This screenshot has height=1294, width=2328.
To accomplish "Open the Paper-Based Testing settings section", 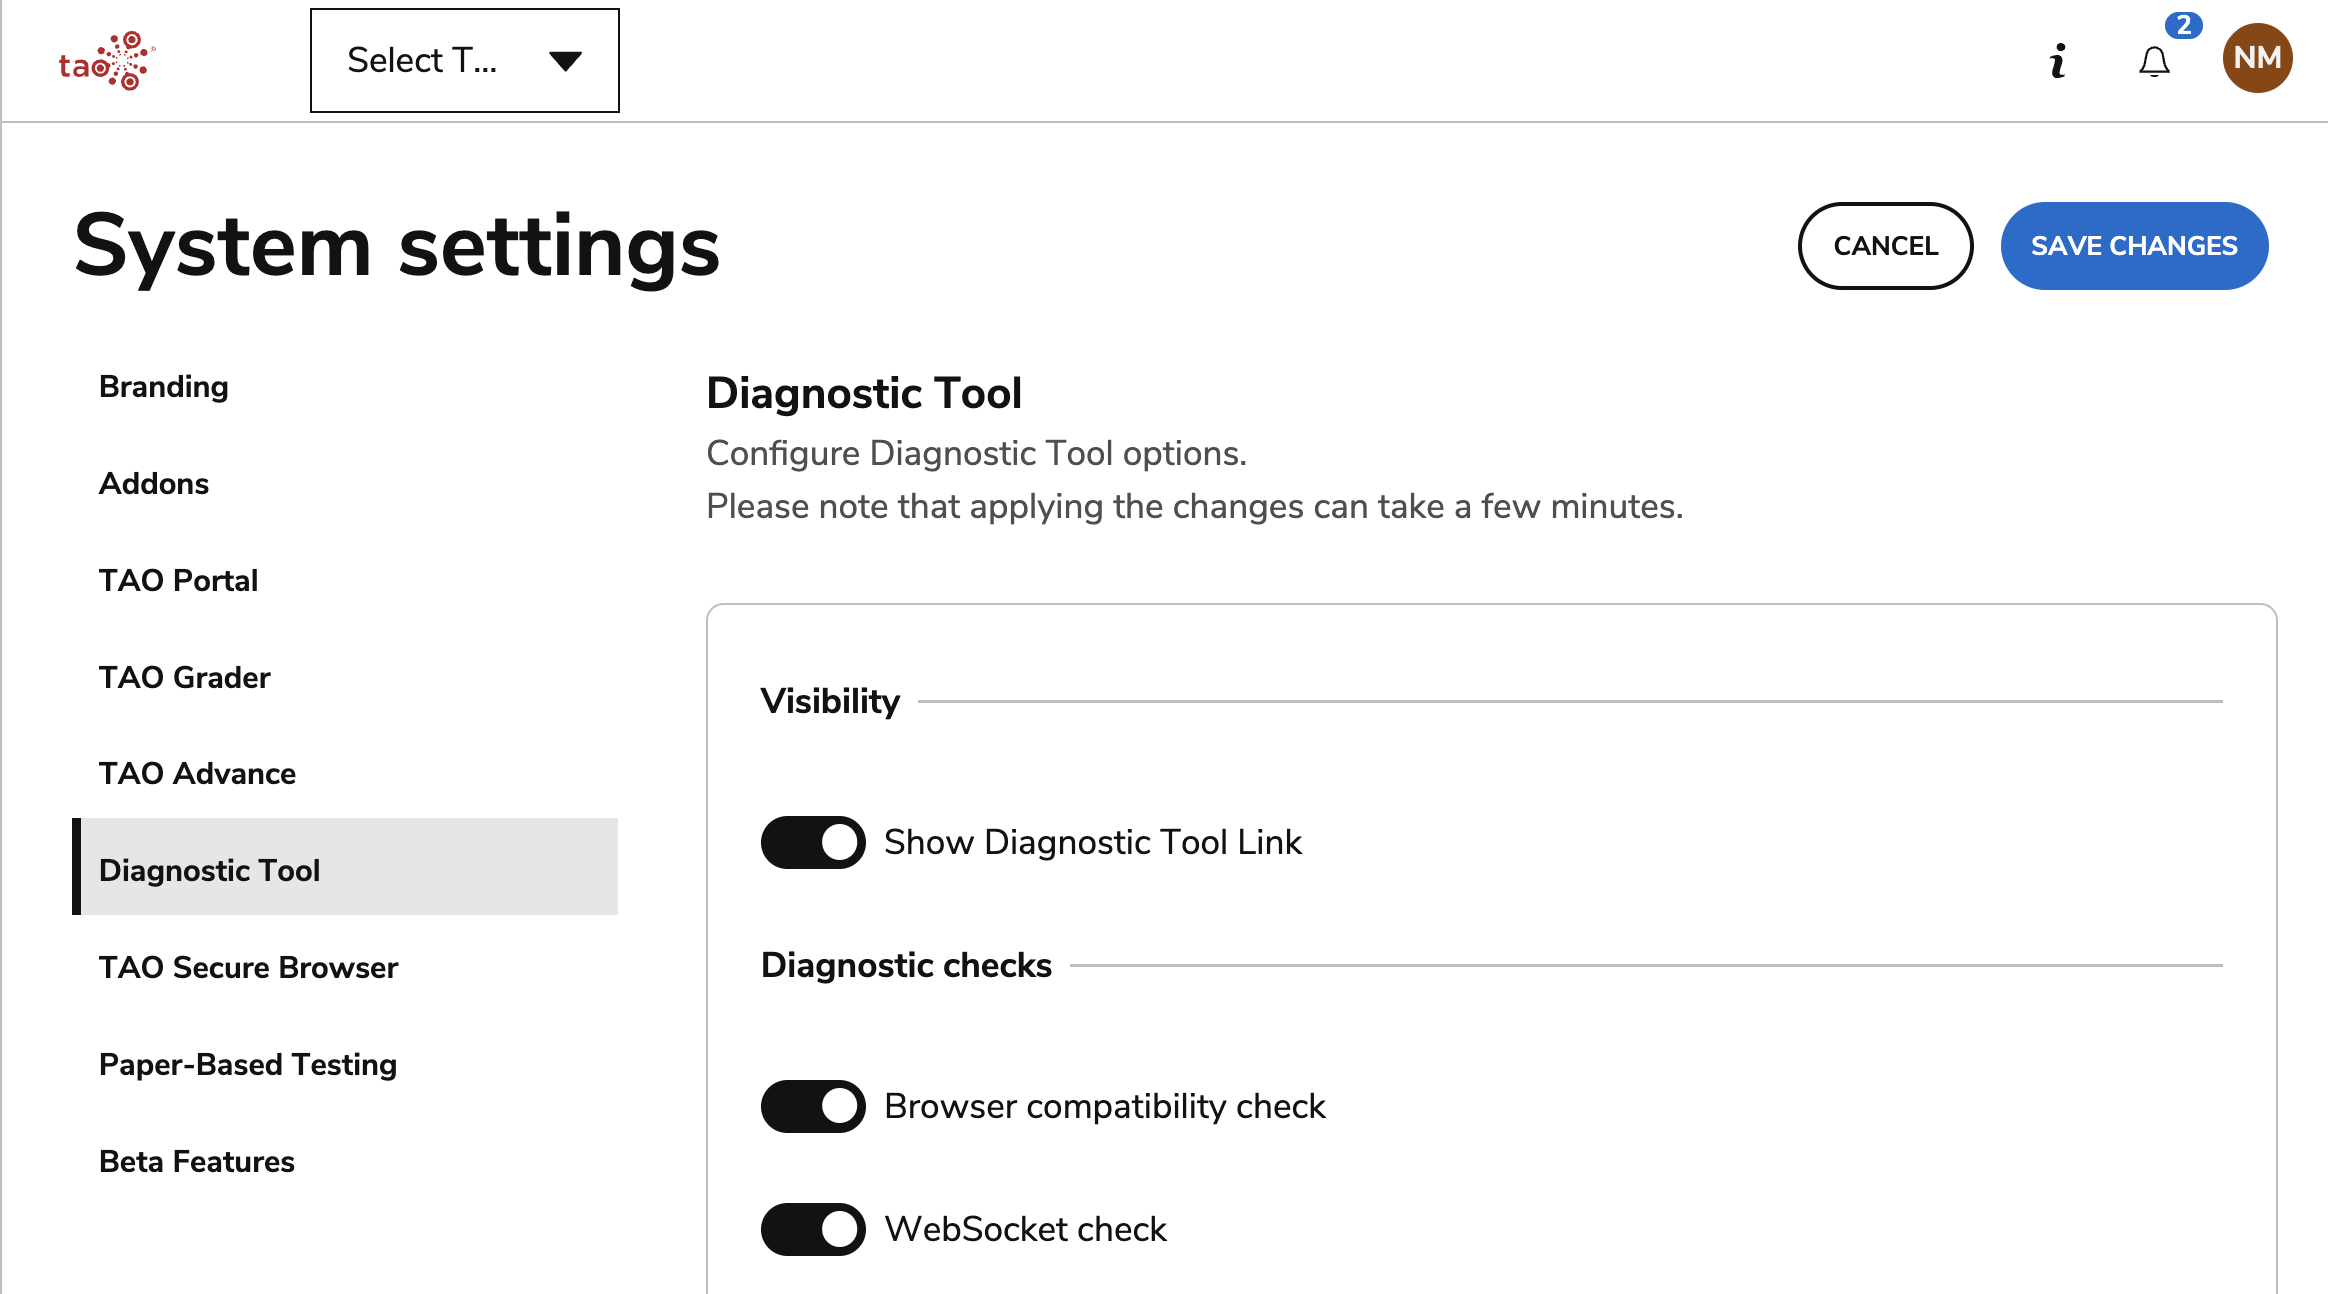I will click(x=345, y=1065).
